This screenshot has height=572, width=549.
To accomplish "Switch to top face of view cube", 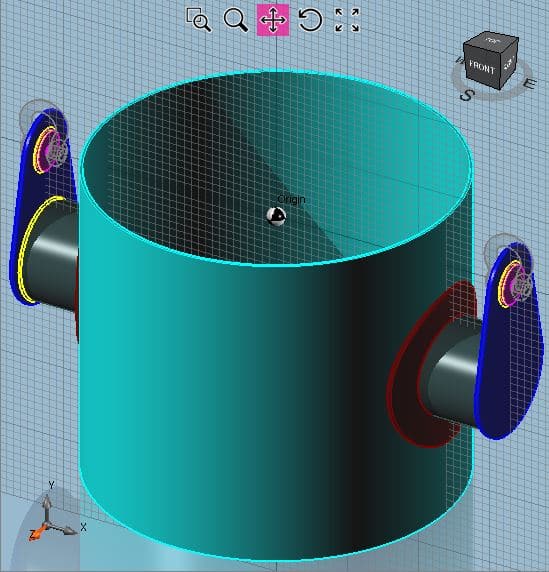I will click(492, 39).
